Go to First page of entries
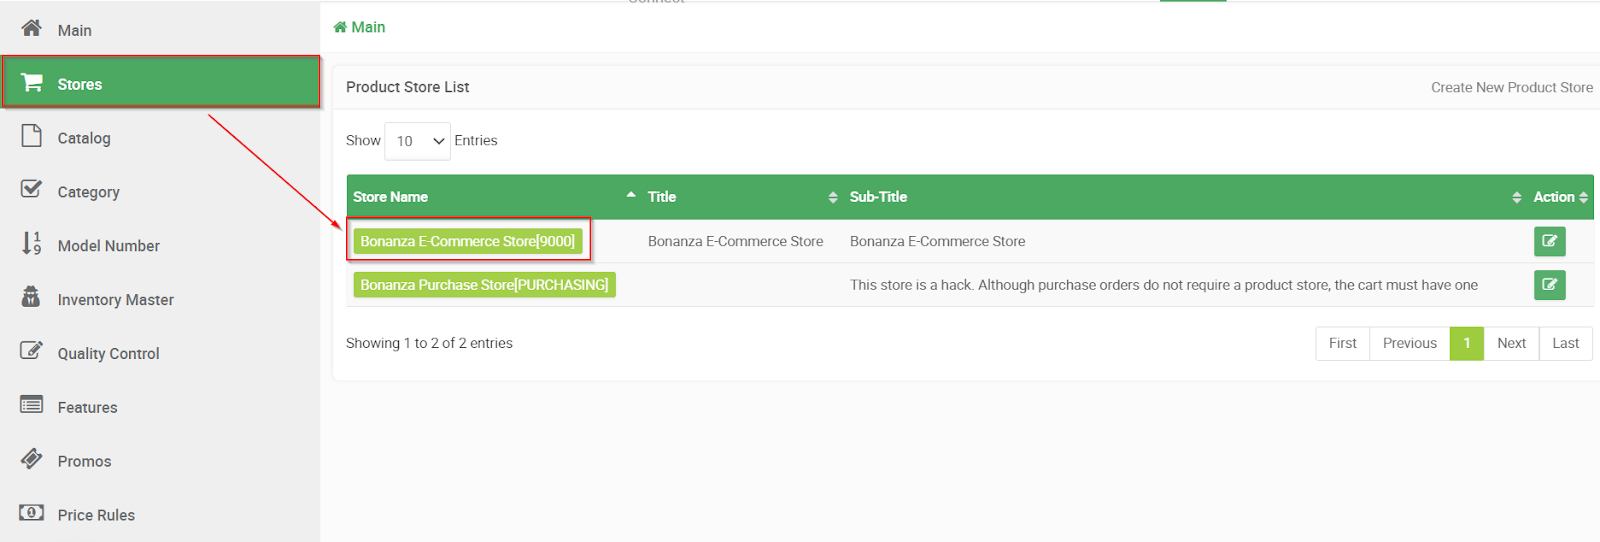 (1343, 343)
